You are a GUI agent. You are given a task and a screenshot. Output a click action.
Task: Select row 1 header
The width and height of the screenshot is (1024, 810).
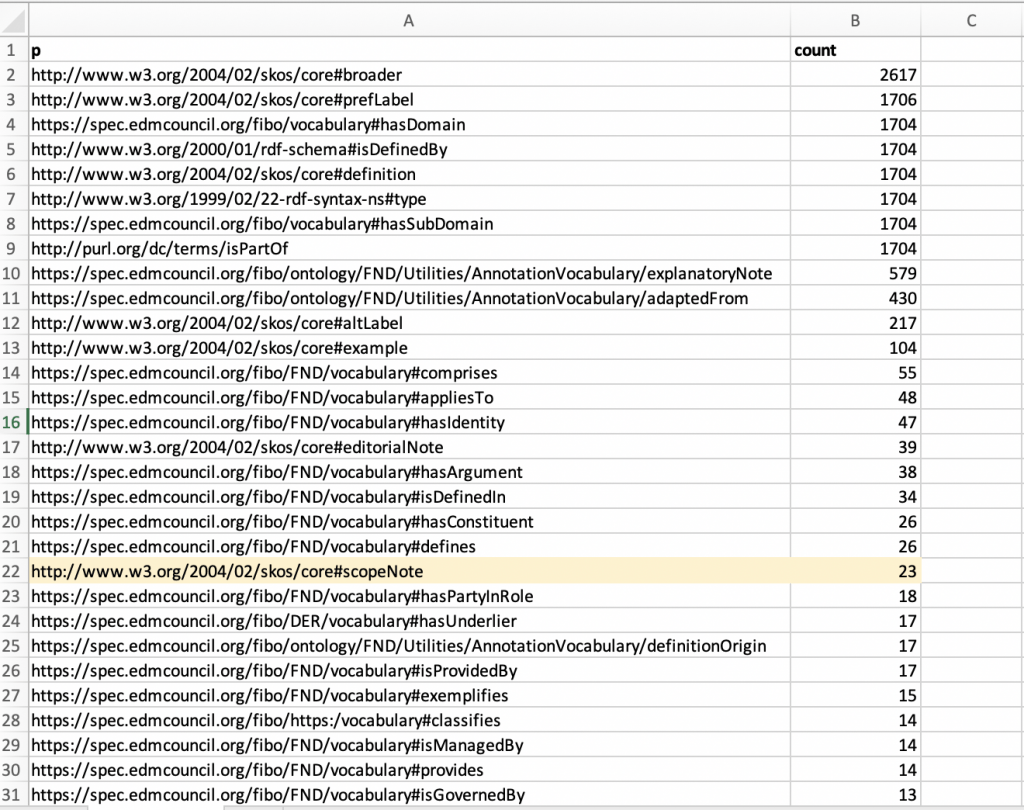pyautogui.click(x=14, y=50)
